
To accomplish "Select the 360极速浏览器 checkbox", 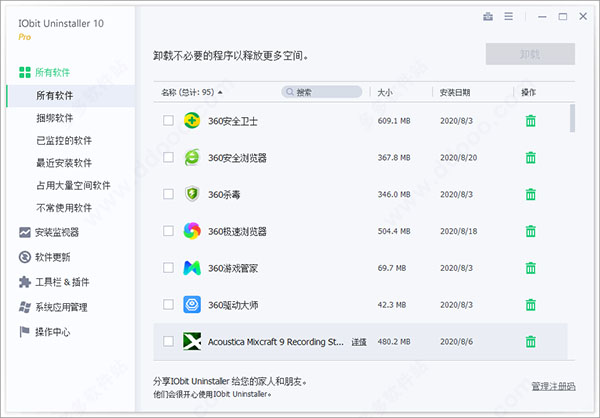I will 168,231.
